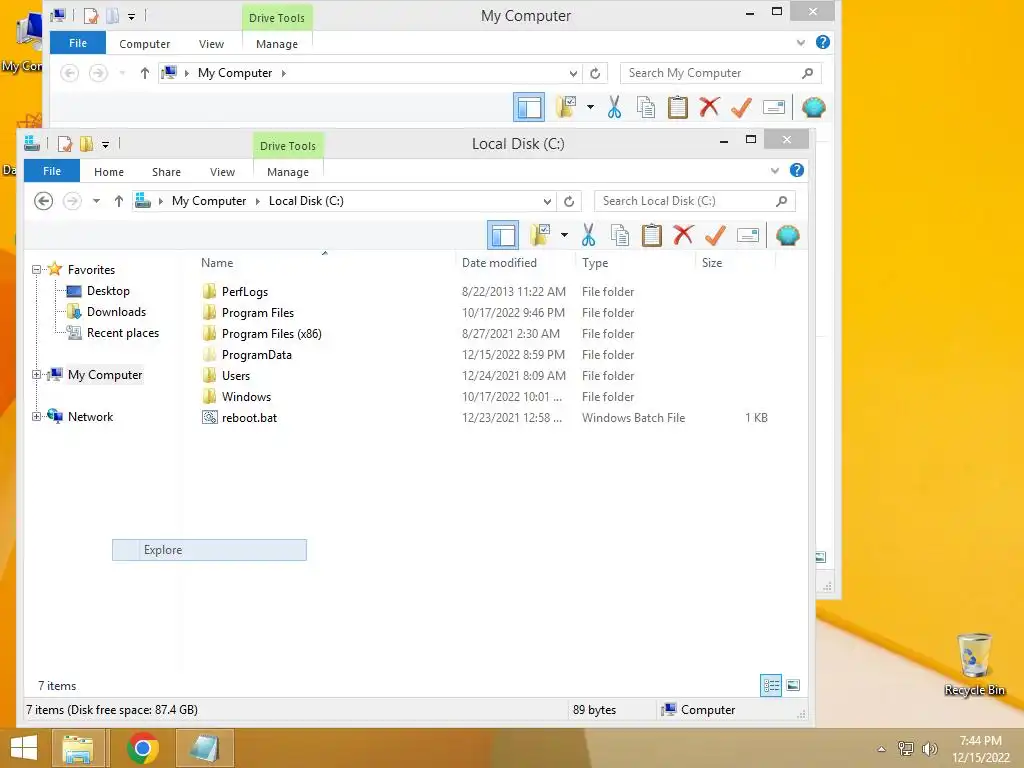Click the Windows Start button
This screenshot has height=768, width=1024.
pos(24,748)
